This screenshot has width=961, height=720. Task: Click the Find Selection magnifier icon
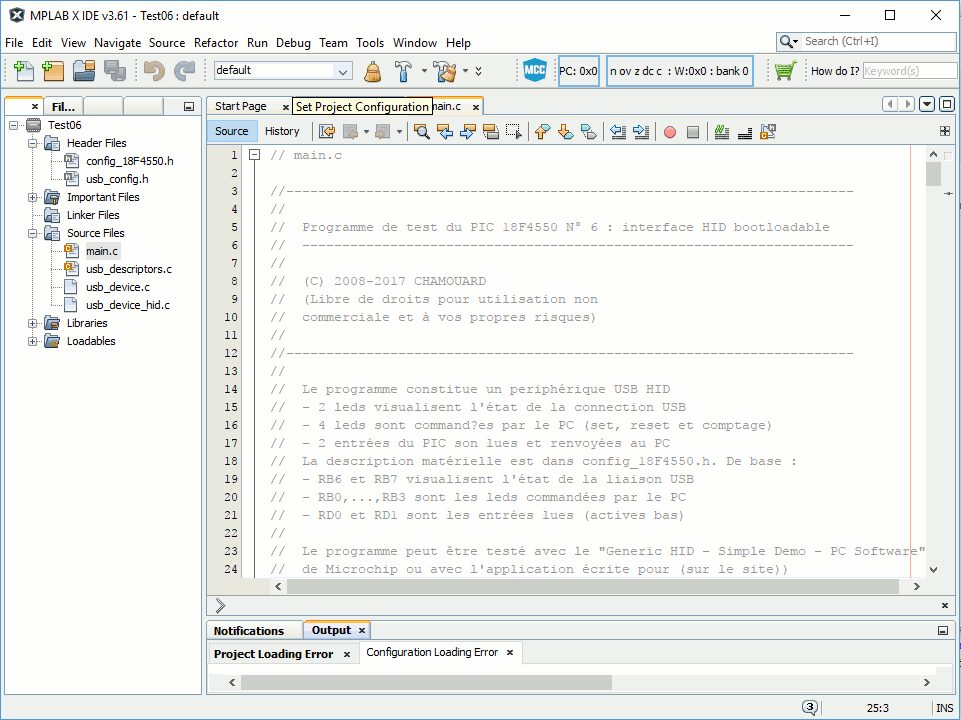coord(422,131)
